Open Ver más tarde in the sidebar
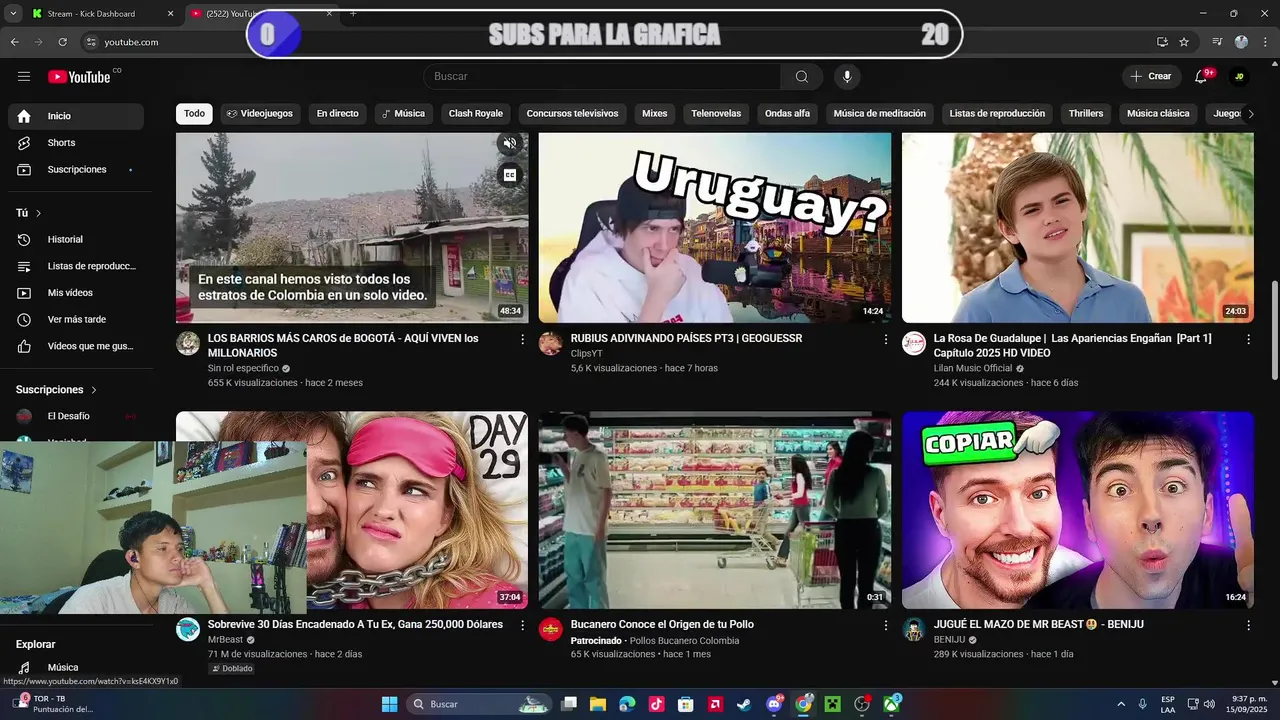Screen dimensions: 1280x720 point(76,320)
